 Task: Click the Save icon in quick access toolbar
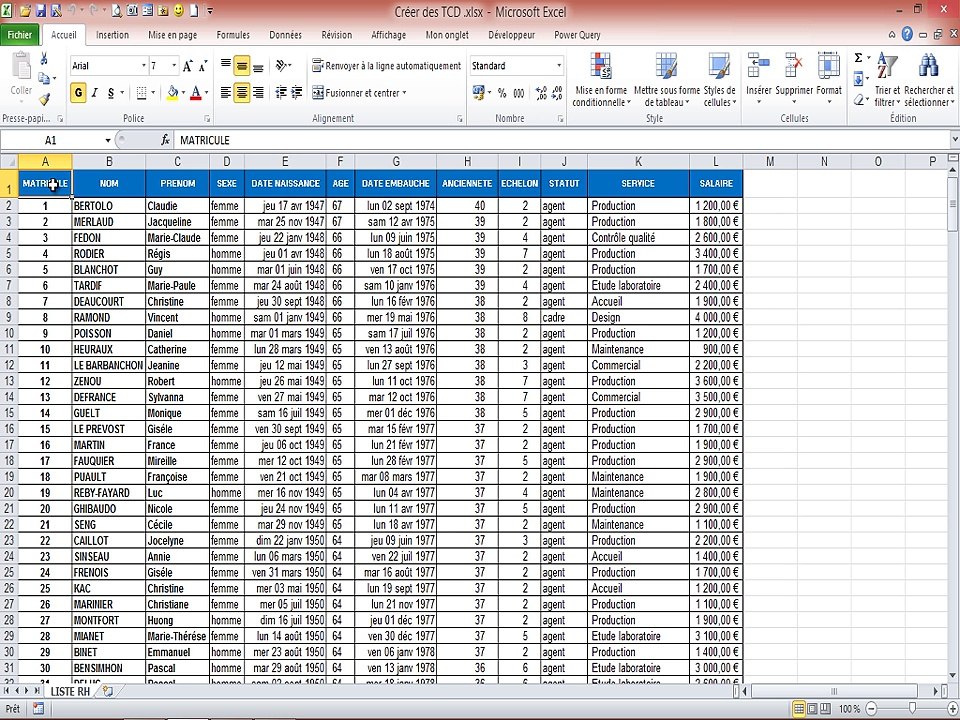click(x=41, y=10)
